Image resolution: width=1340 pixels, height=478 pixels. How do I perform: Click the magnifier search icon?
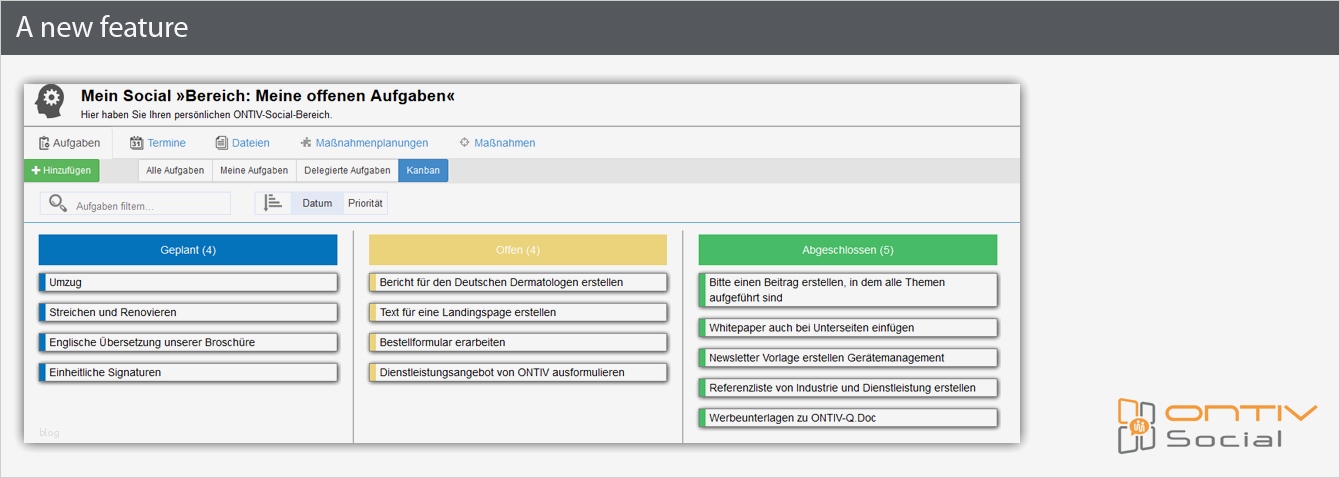(58, 203)
